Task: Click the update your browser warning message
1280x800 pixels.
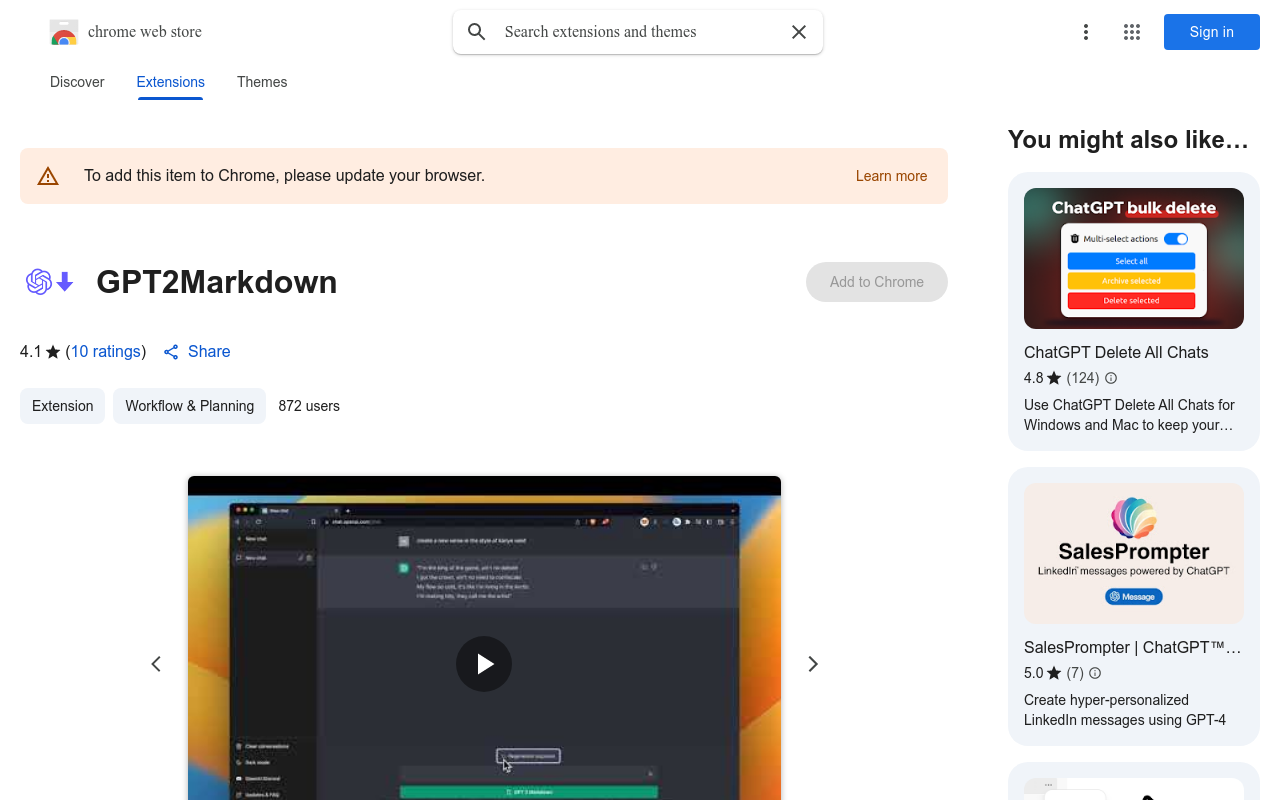Action: (x=285, y=176)
